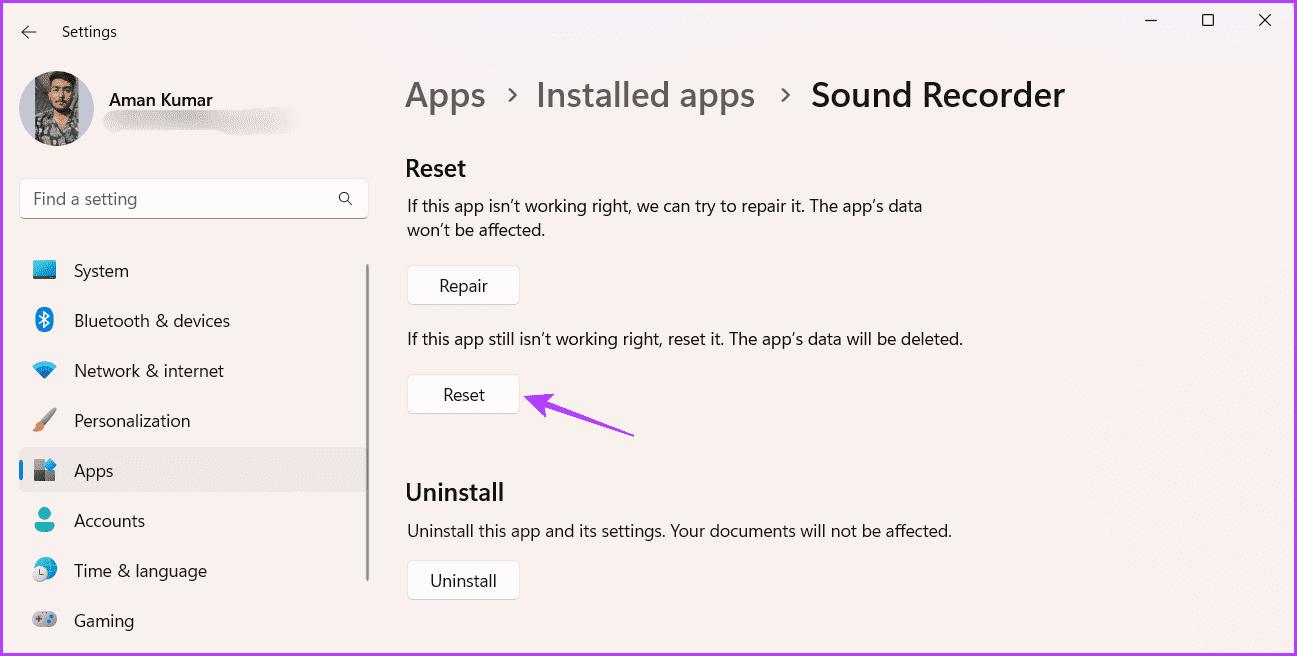
Task: Focus the Find a setting field
Action: click(194, 199)
